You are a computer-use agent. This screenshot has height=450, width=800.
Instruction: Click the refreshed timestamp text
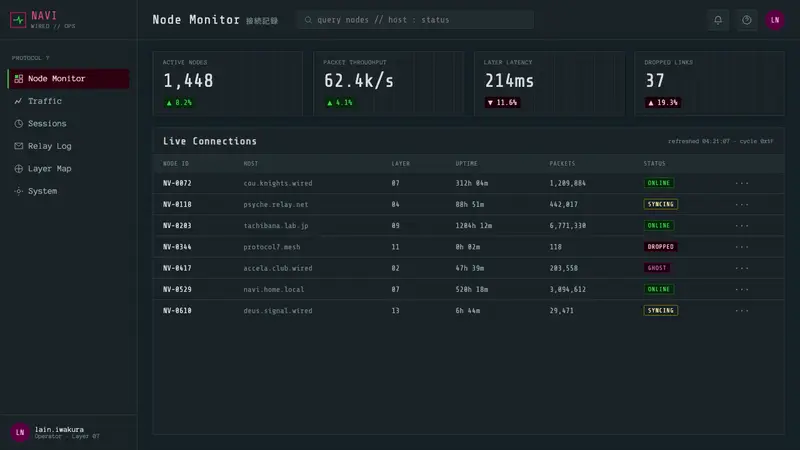720,141
